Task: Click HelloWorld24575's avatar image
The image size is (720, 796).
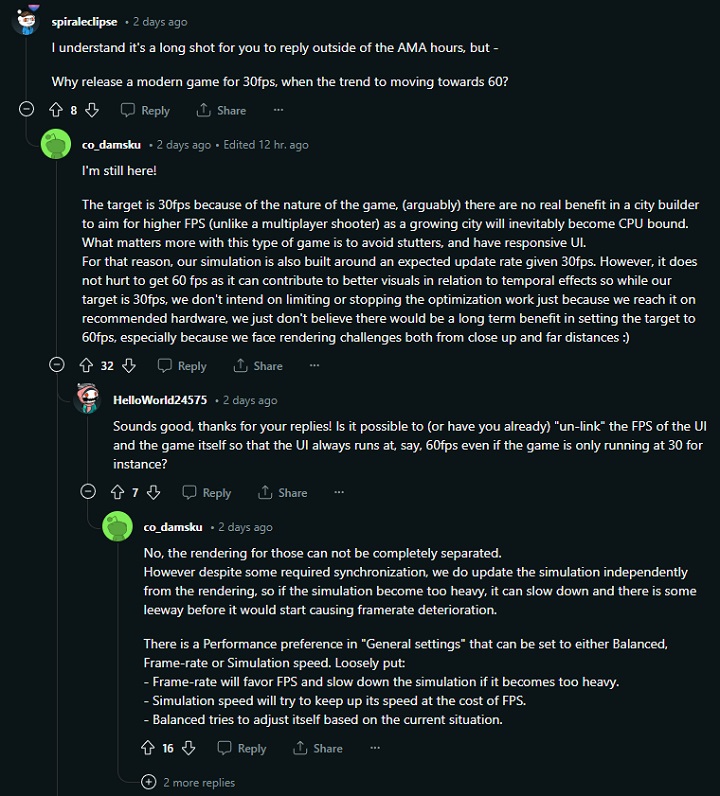Action: pos(88,400)
